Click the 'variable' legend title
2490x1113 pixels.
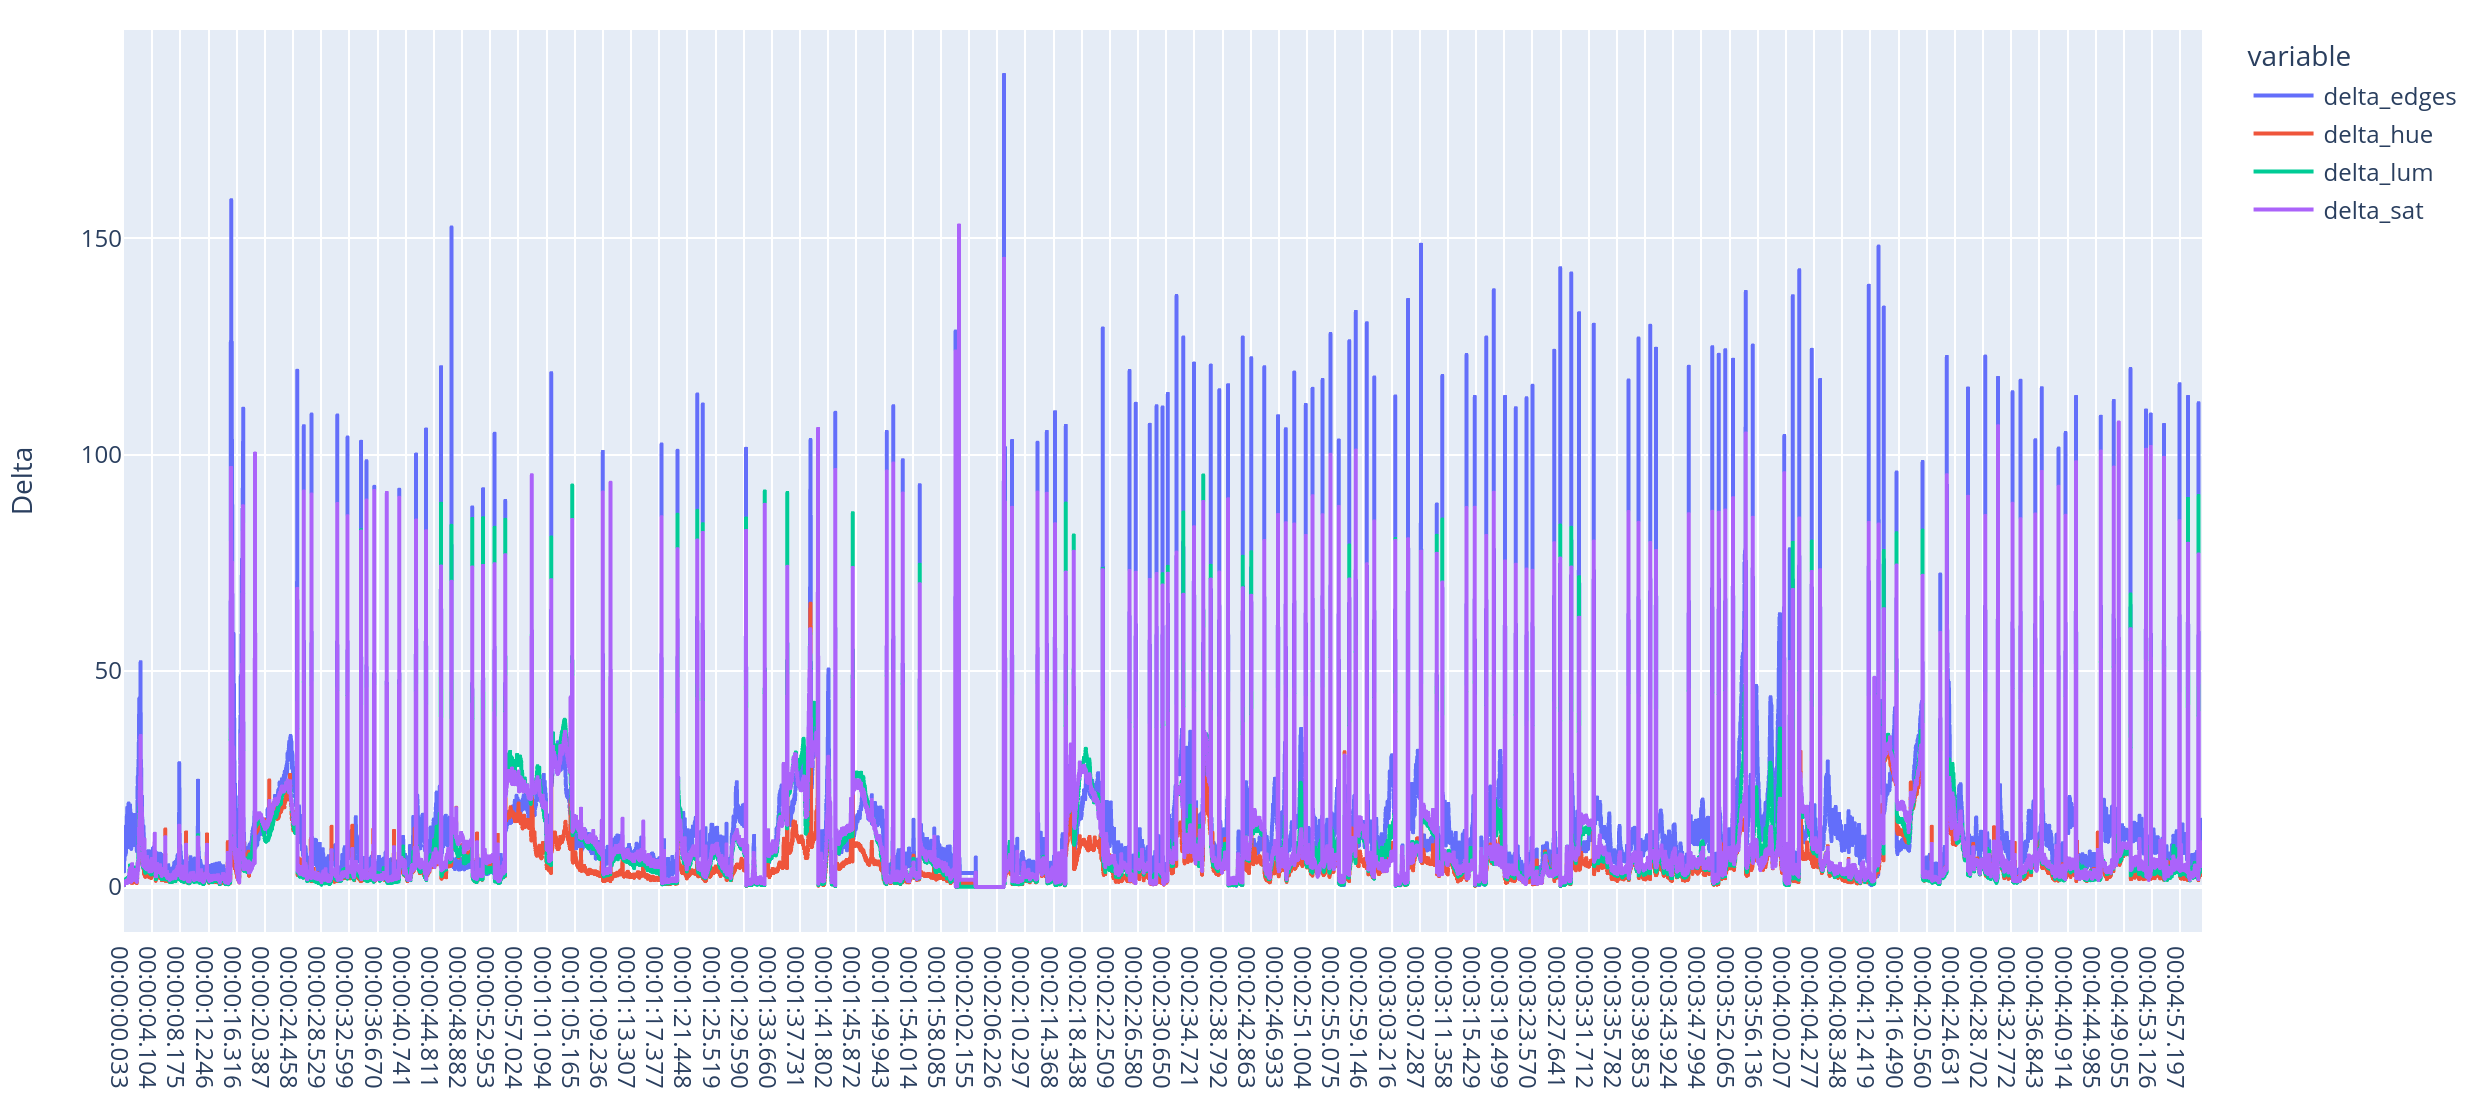pos(2298,57)
